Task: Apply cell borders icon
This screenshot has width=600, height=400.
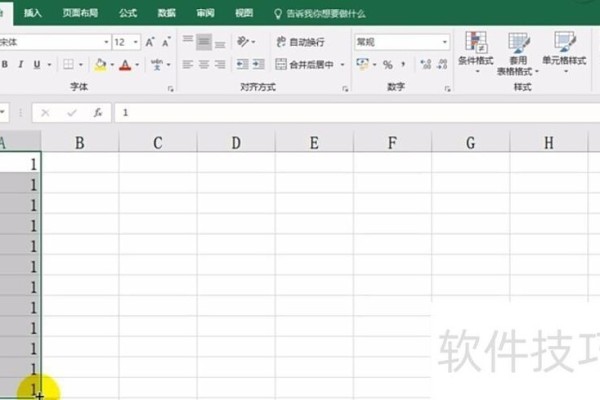Action: (x=68, y=64)
